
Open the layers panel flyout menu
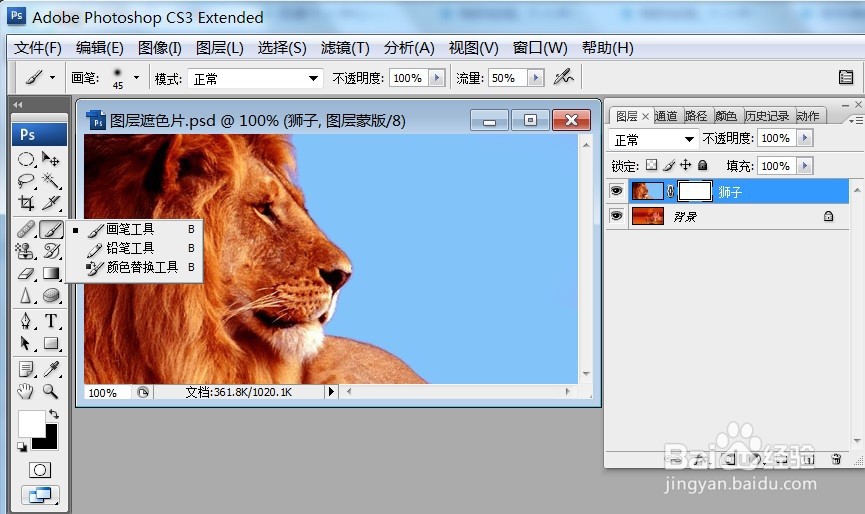point(856,120)
